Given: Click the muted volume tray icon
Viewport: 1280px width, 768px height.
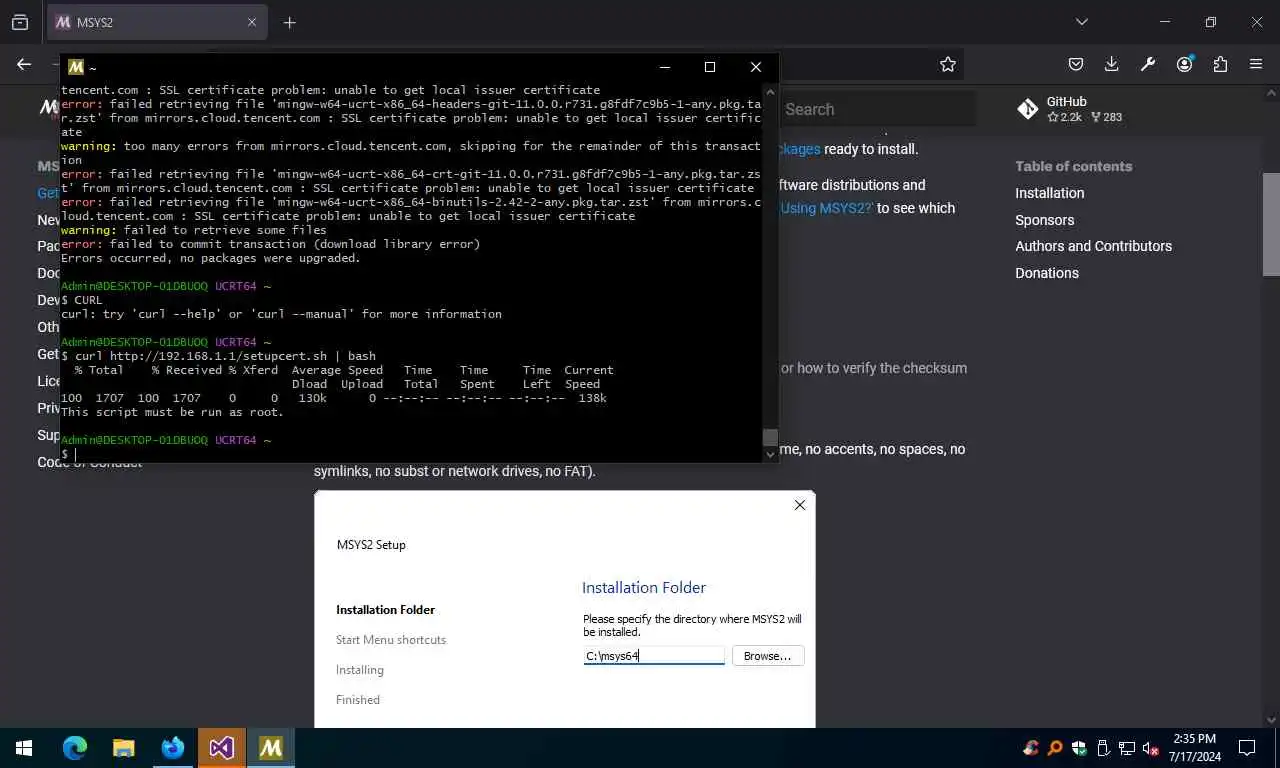Looking at the screenshot, I should coord(1151,748).
